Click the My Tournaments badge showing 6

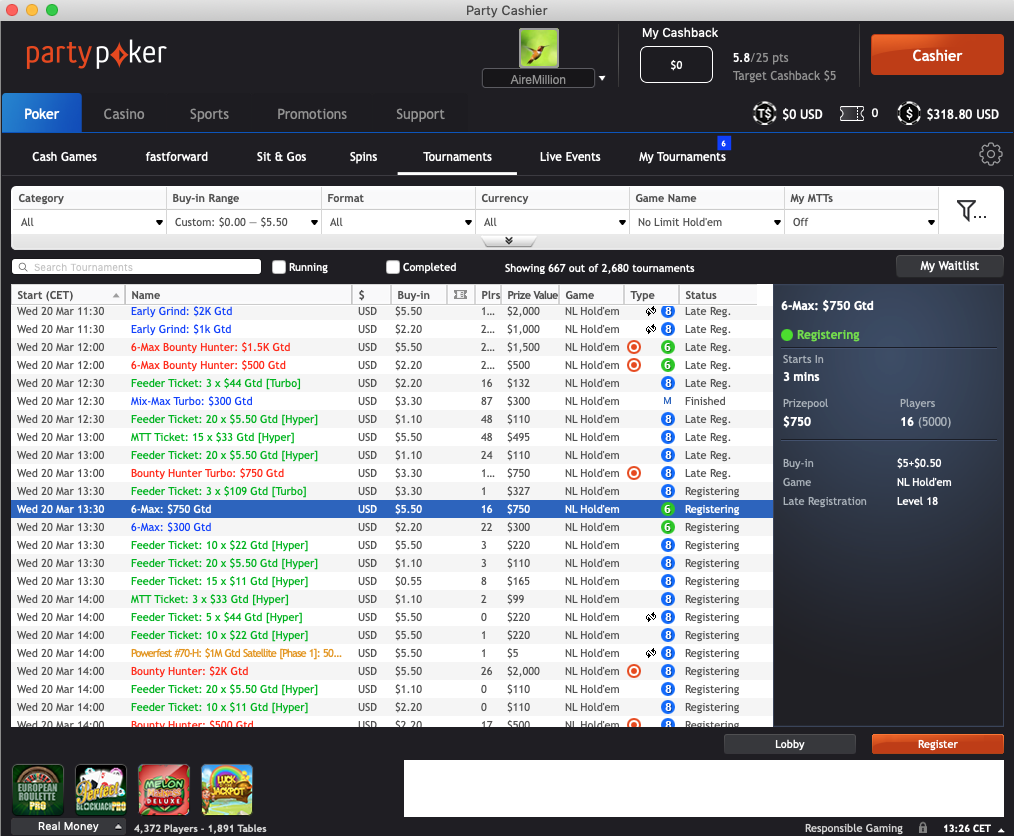[724, 143]
